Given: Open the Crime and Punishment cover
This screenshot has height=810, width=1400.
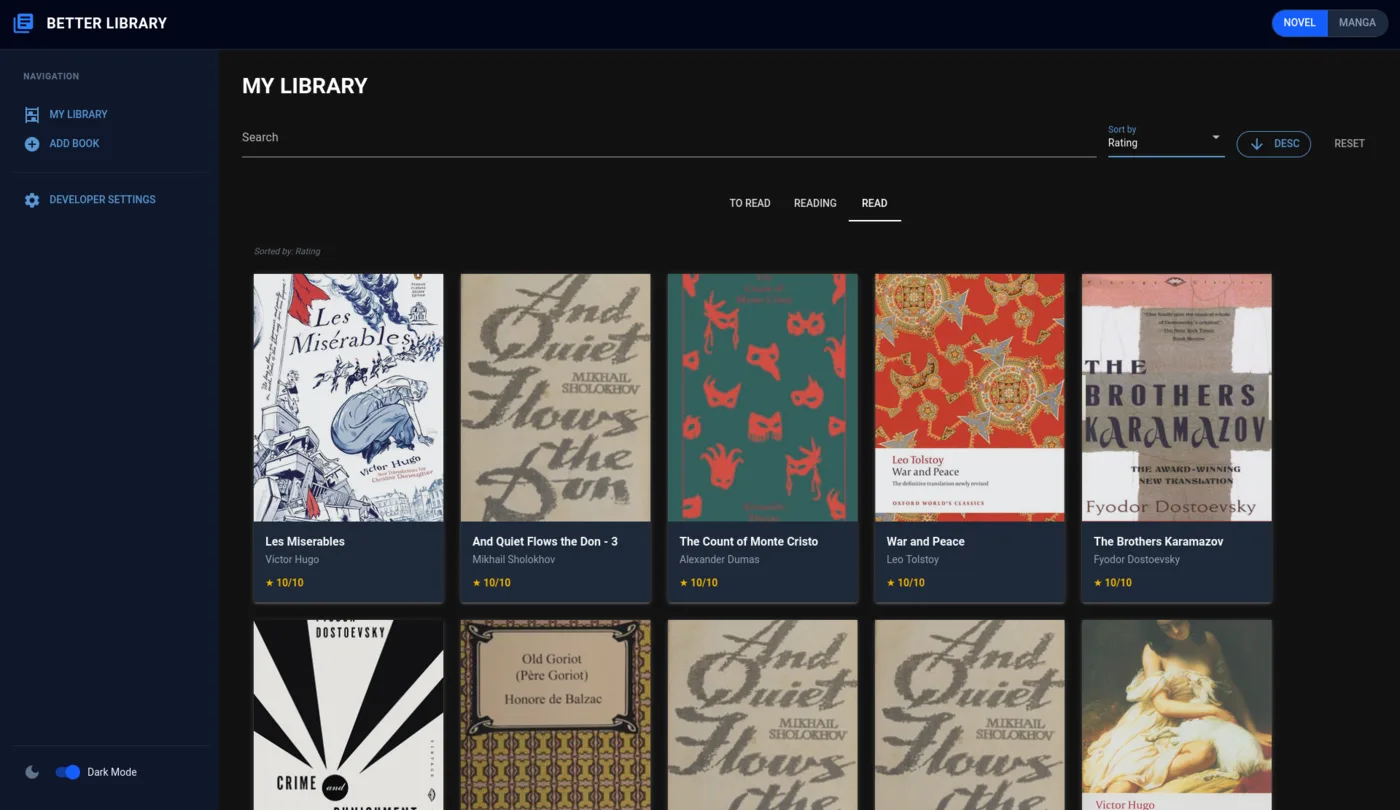Looking at the screenshot, I should (x=348, y=715).
